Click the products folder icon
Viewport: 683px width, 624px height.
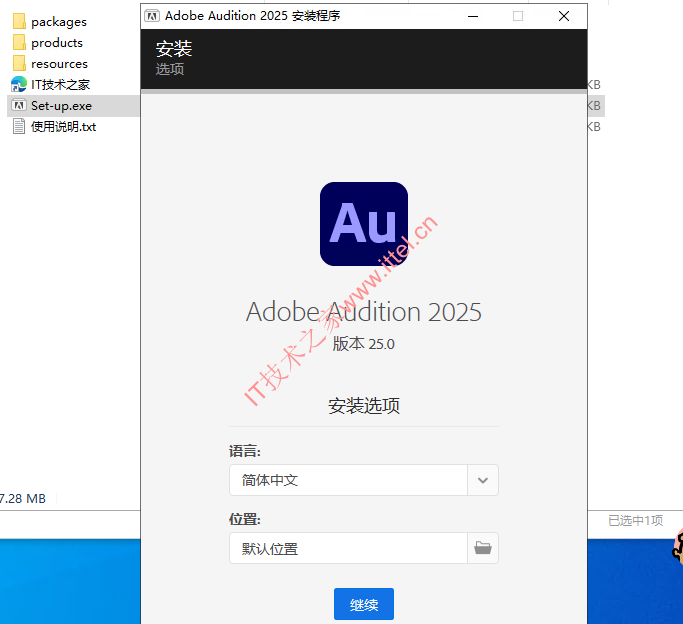[19, 42]
